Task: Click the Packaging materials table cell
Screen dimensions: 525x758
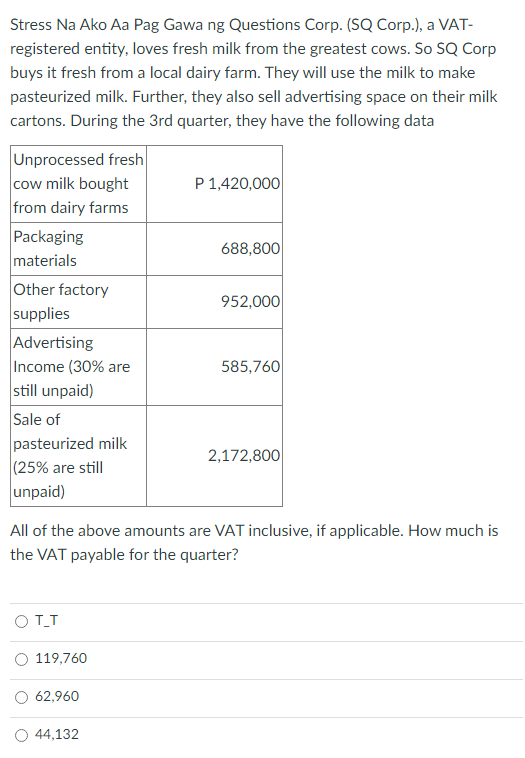Action: pos(78,249)
